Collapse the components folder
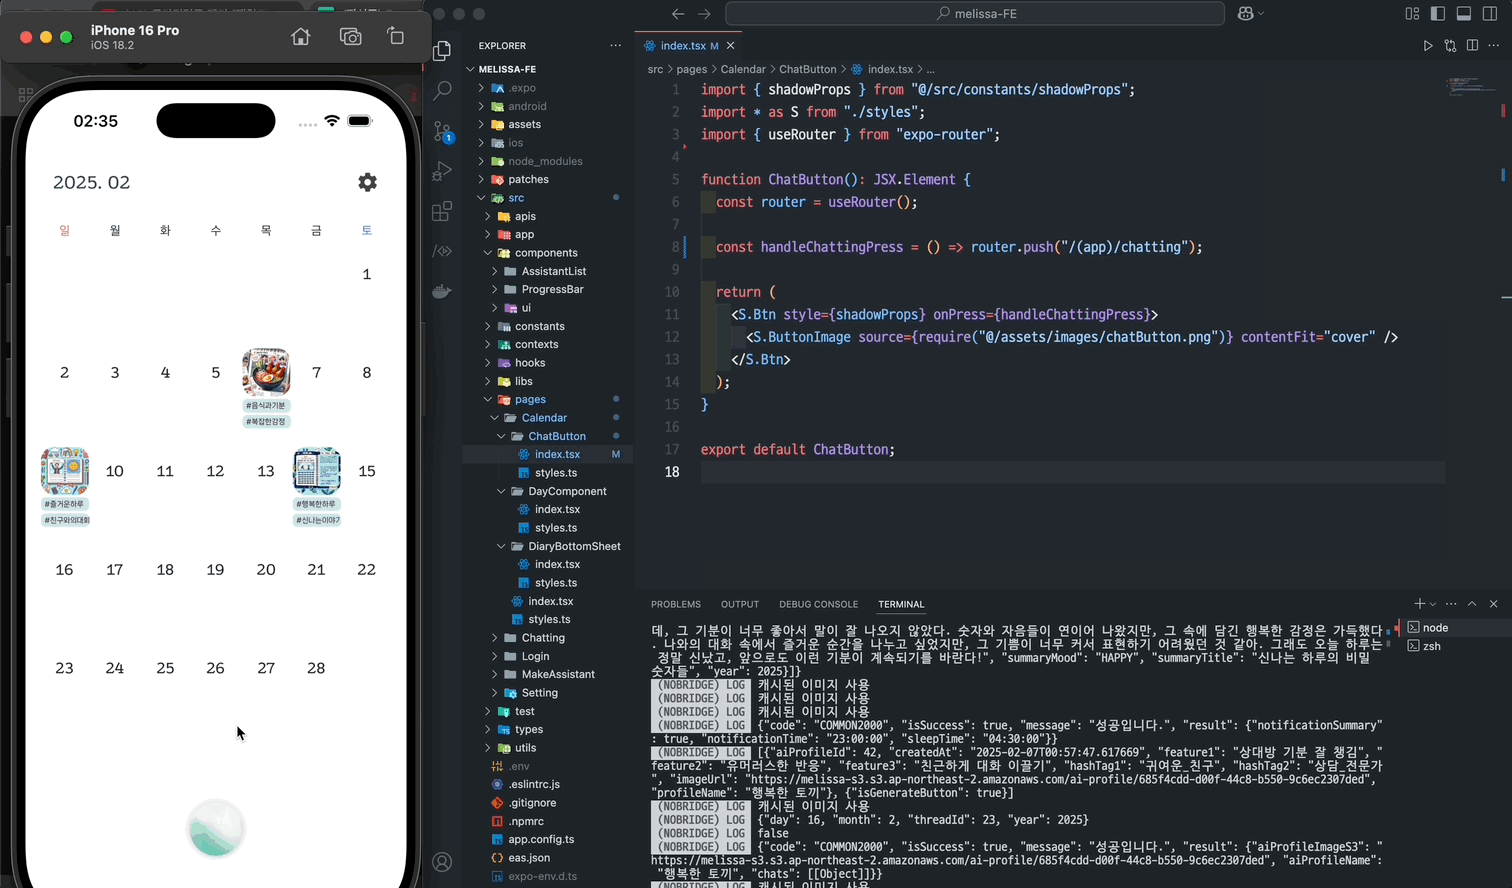The height and width of the screenshot is (888, 1512). 546,253
